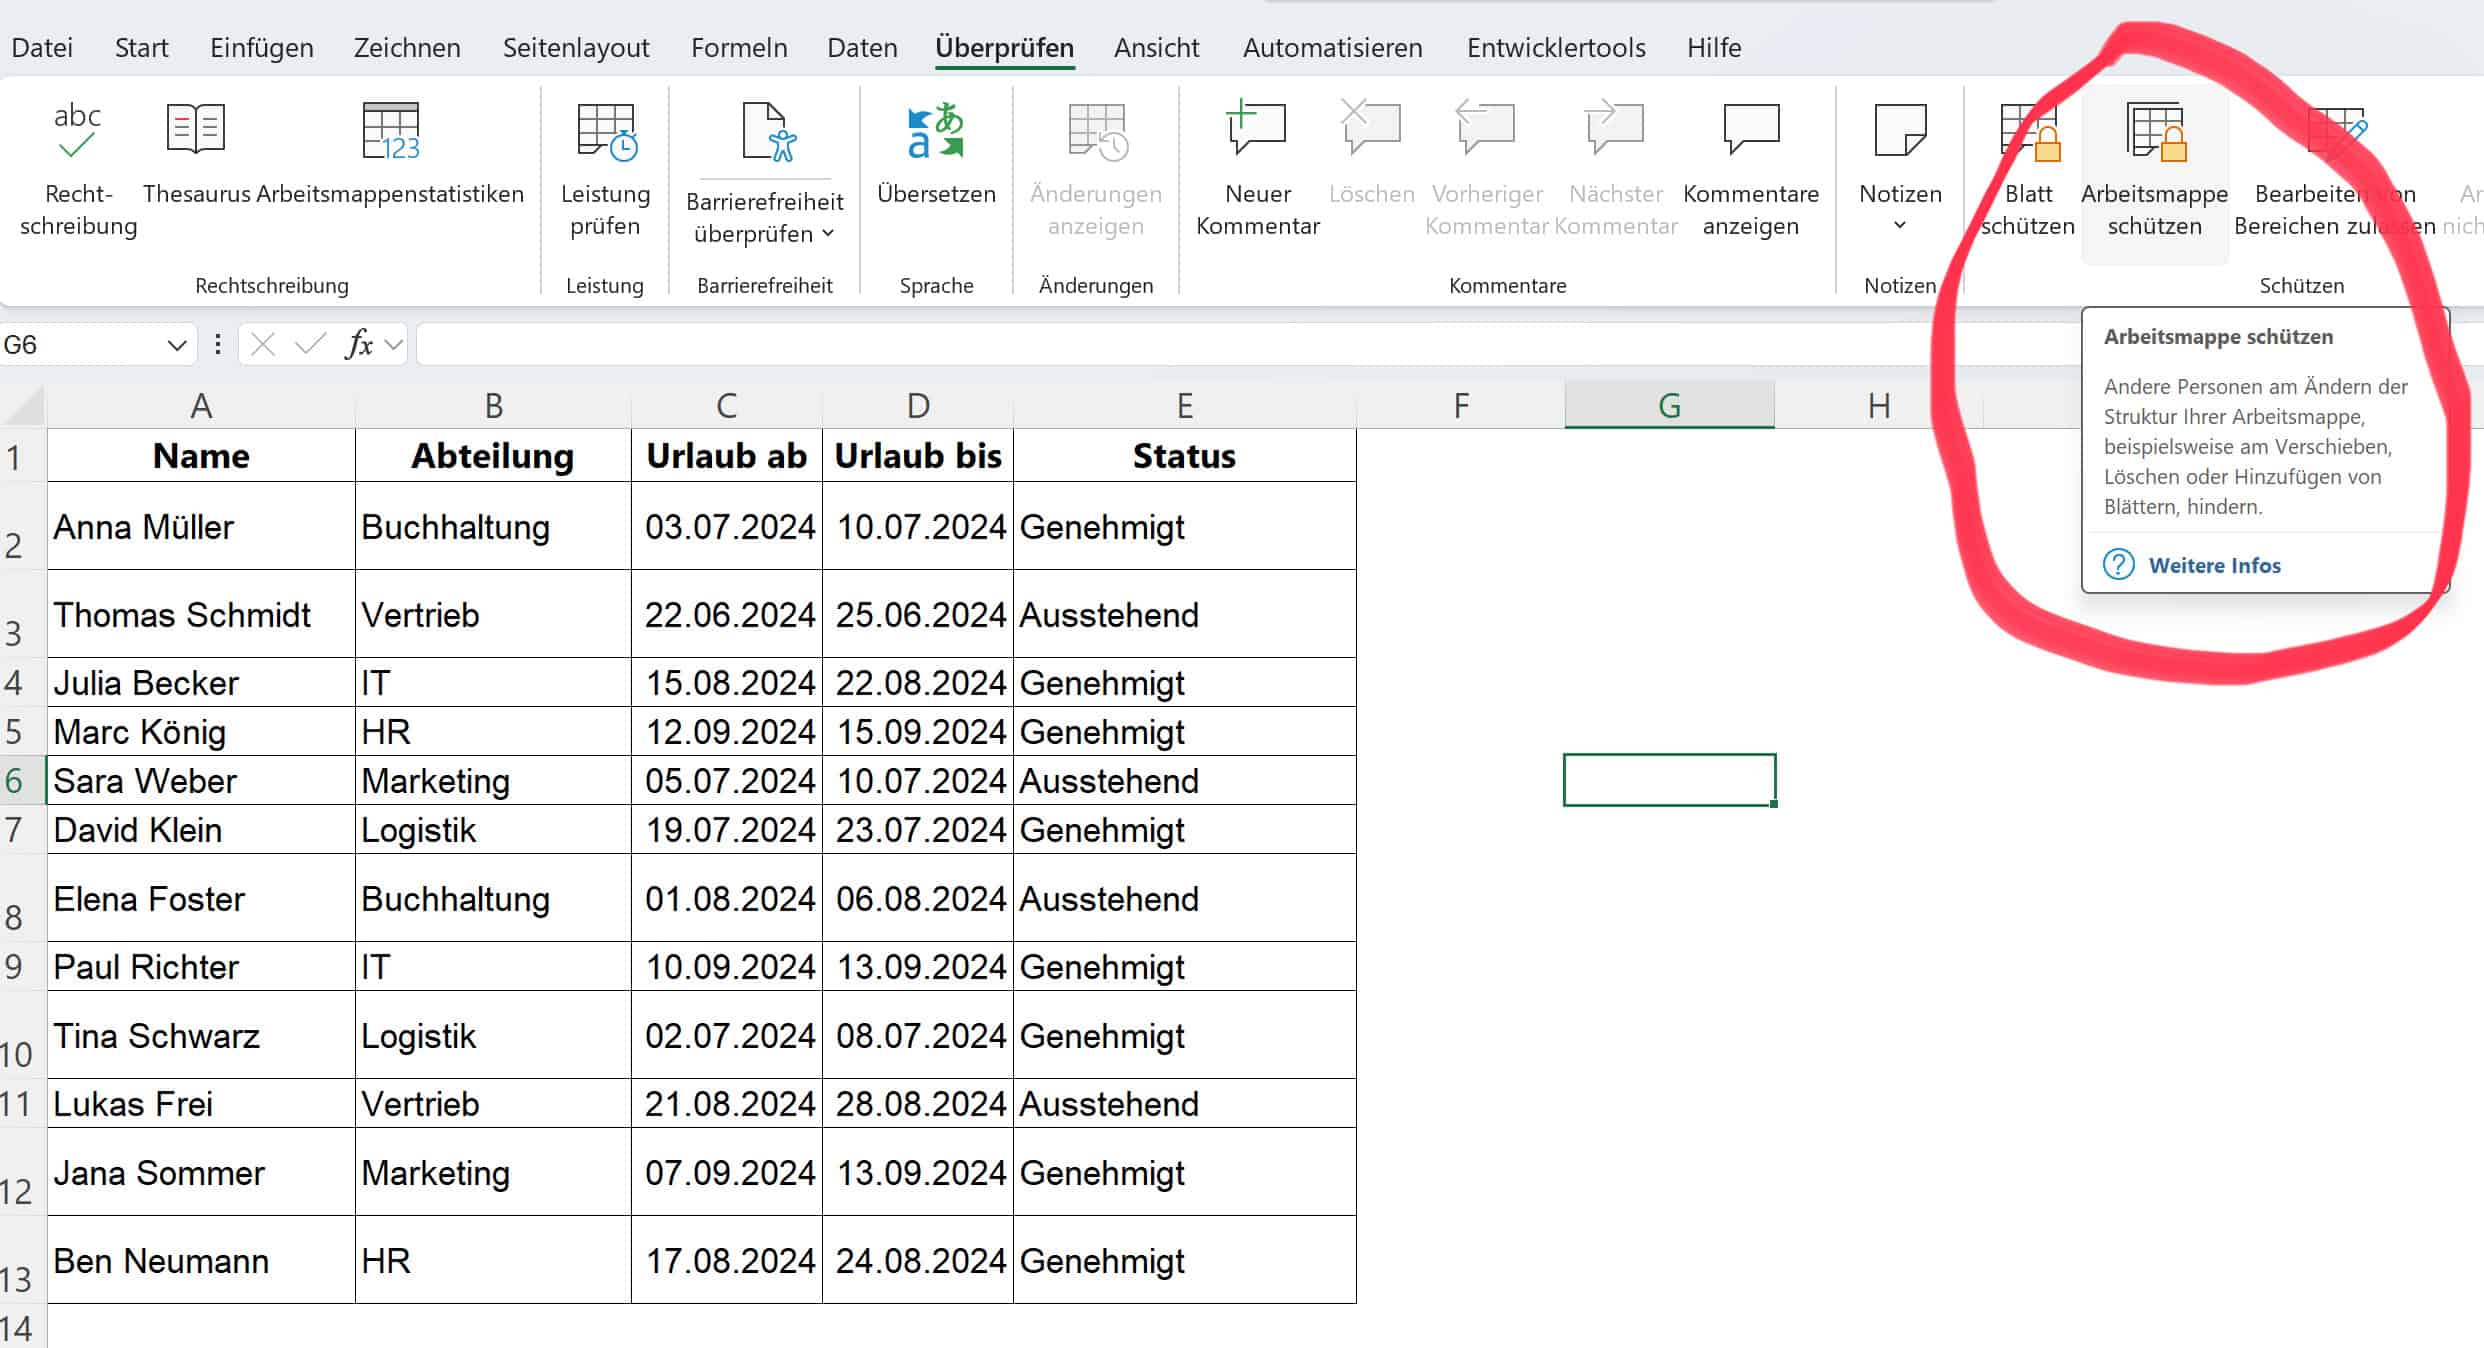
Task: Select the cell containing Sara Weber
Action: 200,780
